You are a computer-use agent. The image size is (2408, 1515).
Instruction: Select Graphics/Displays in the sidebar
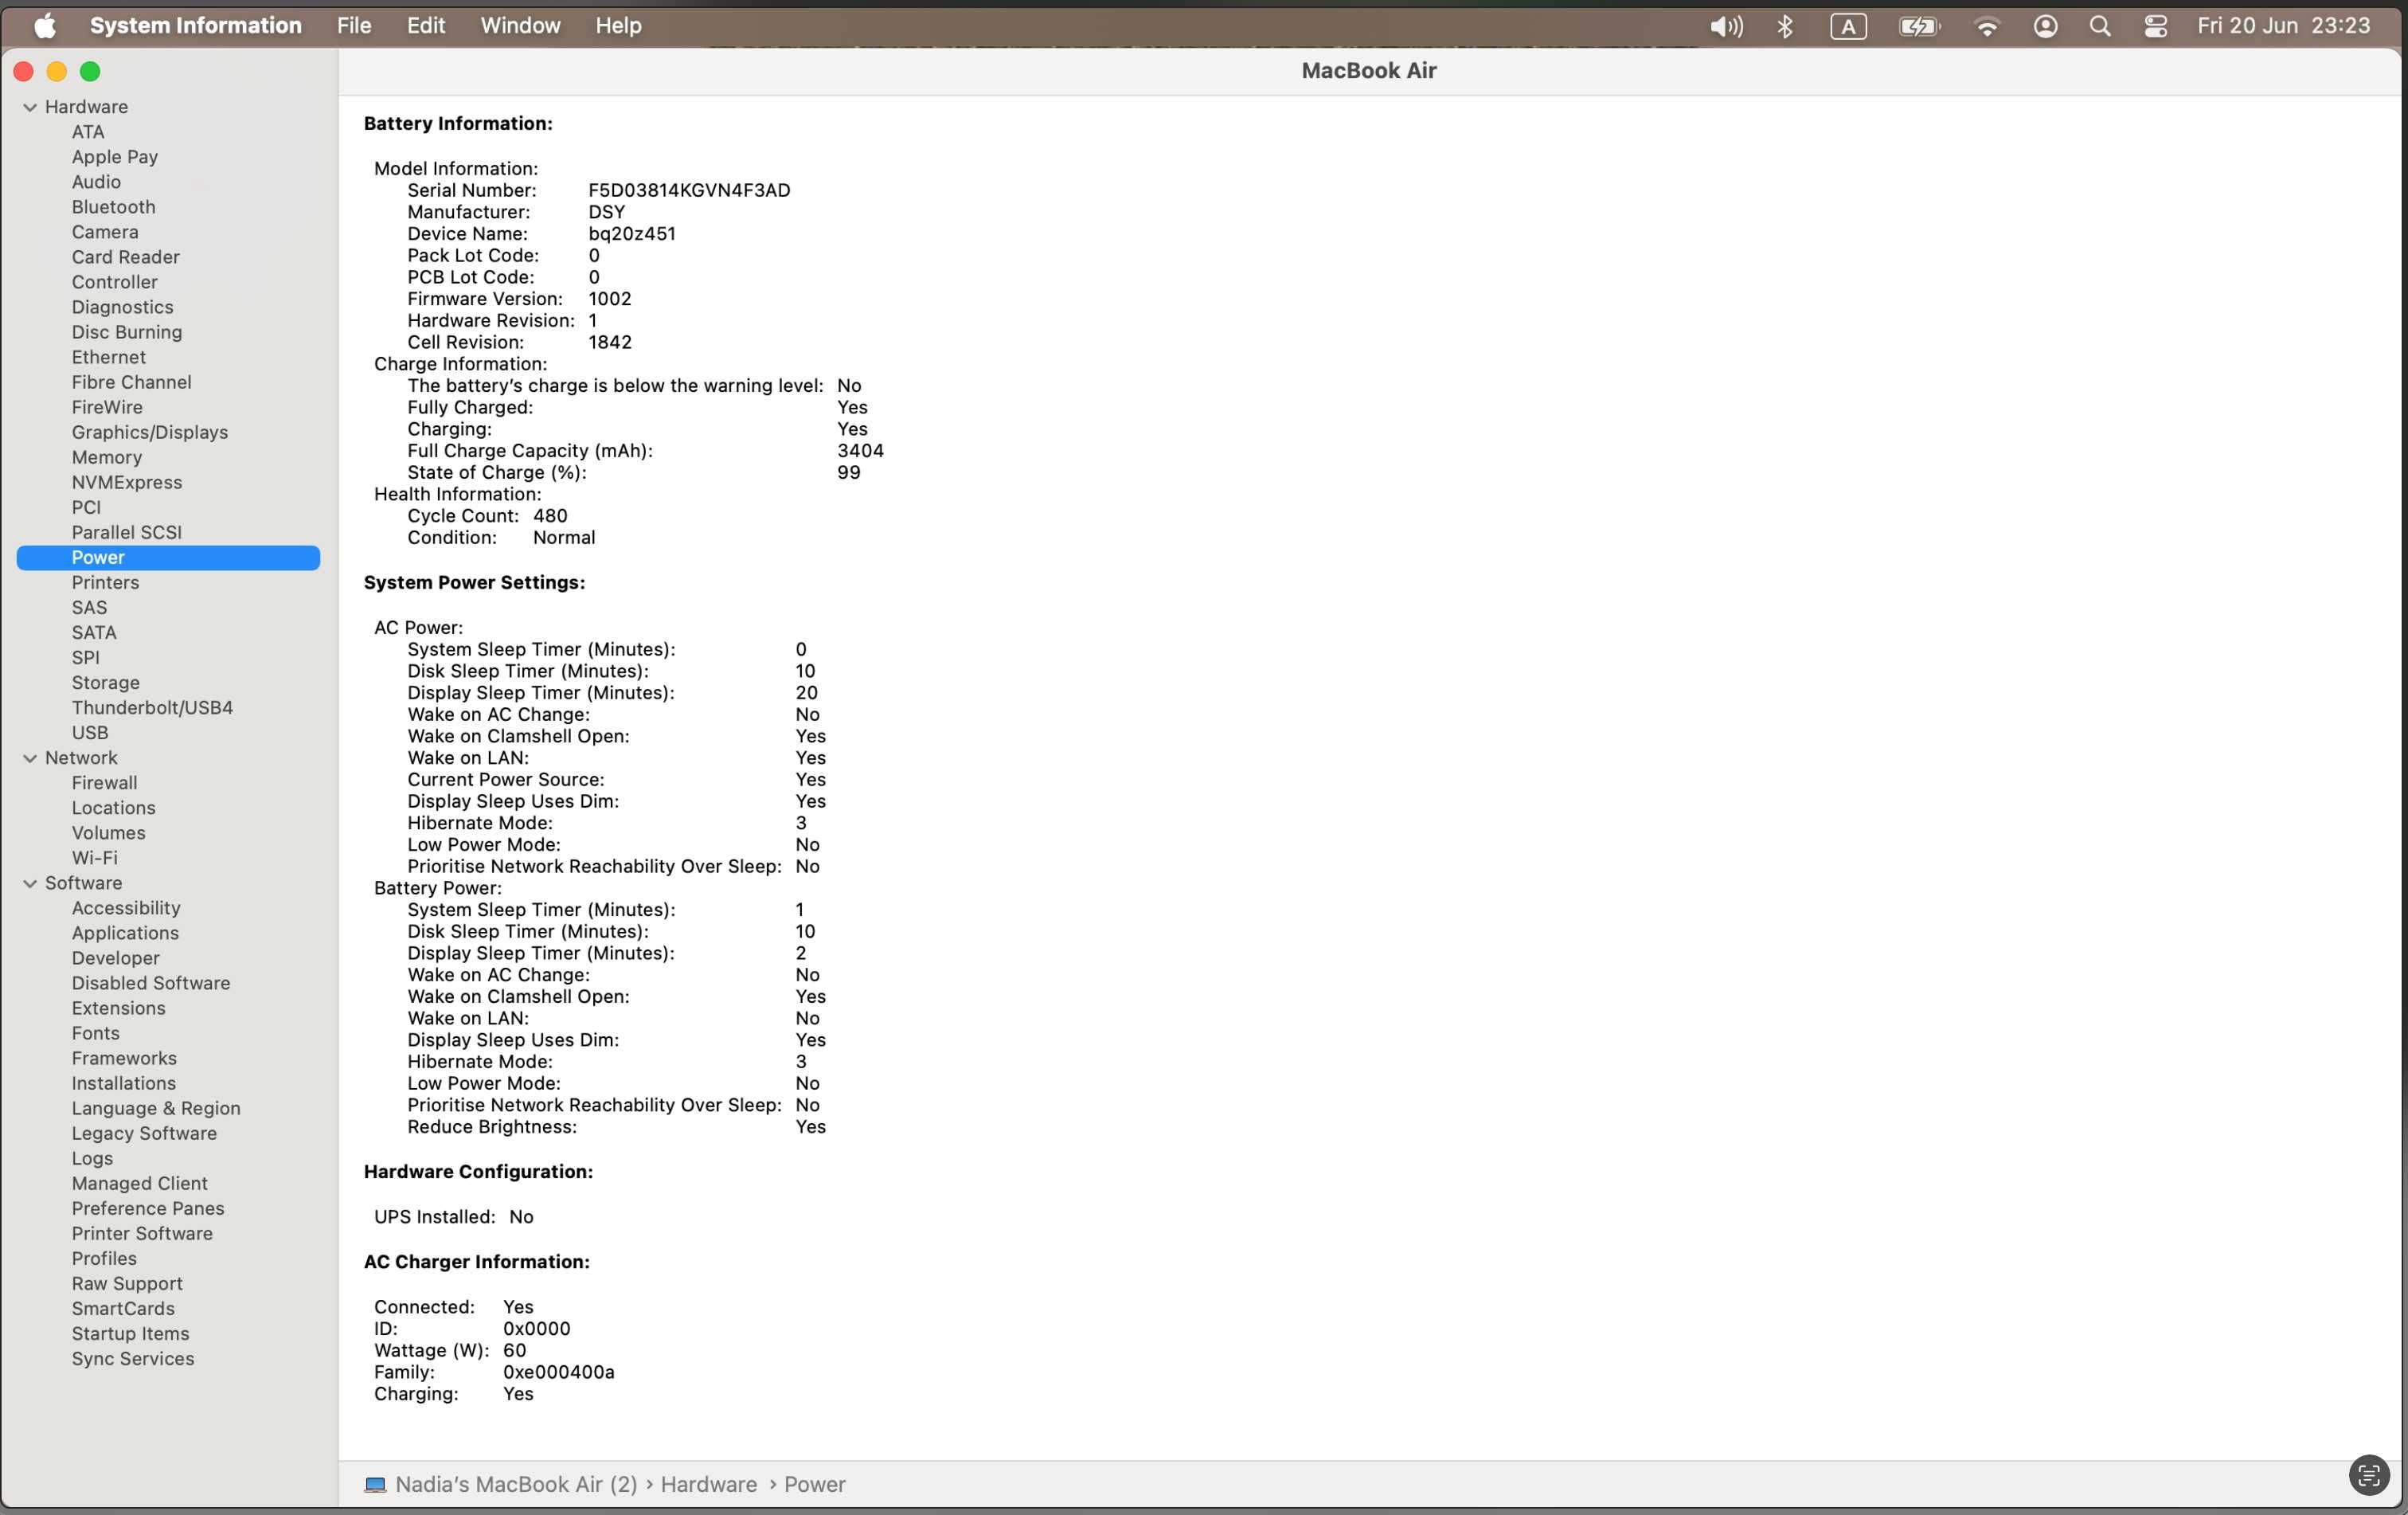150,432
